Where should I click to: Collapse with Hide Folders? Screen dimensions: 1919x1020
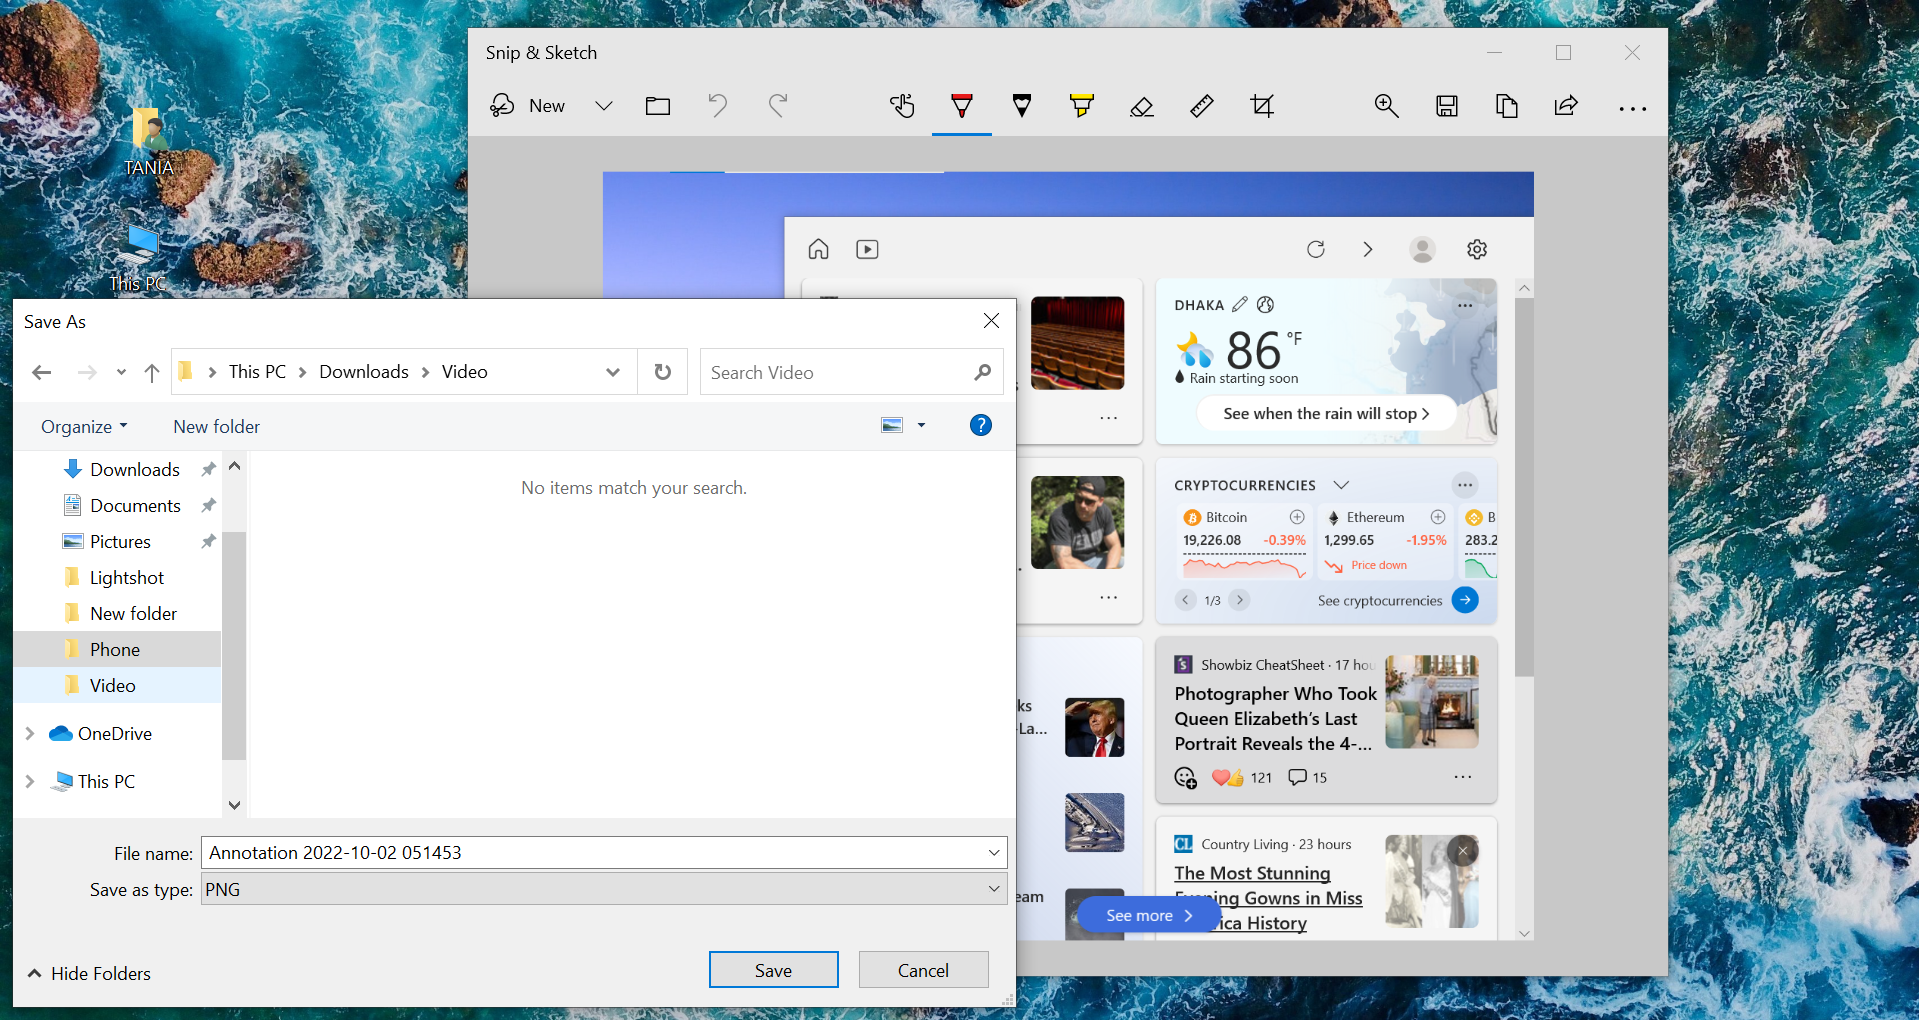coord(89,974)
